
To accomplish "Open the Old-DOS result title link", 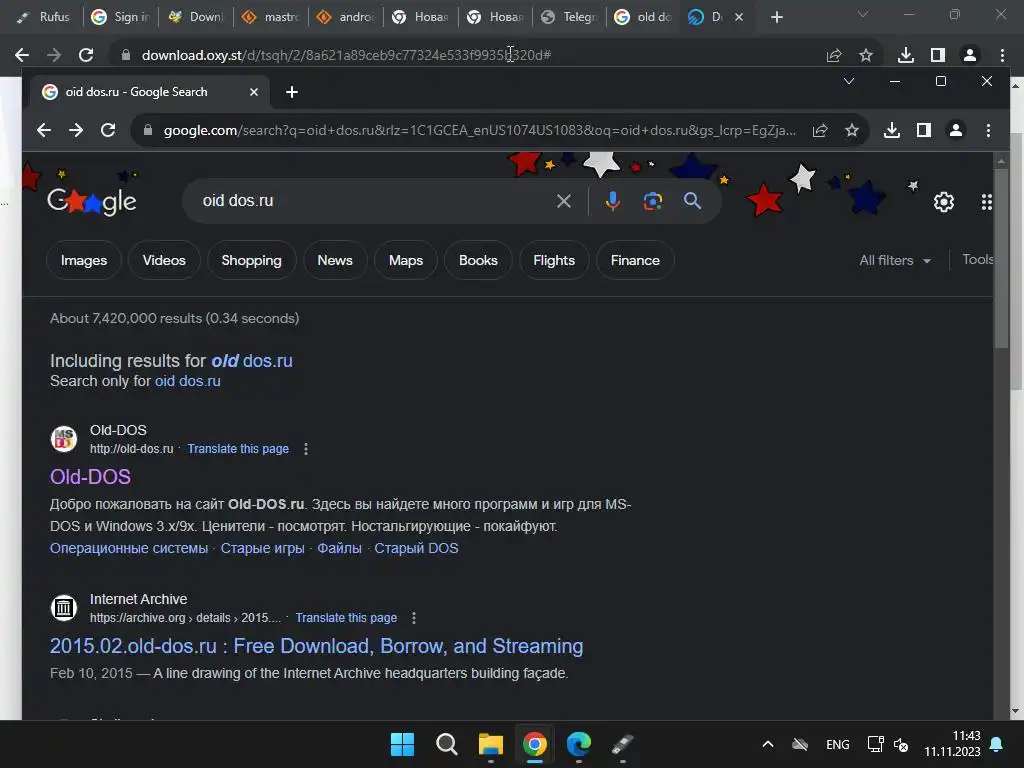I will pyautogui.click(x=90, y=477).
